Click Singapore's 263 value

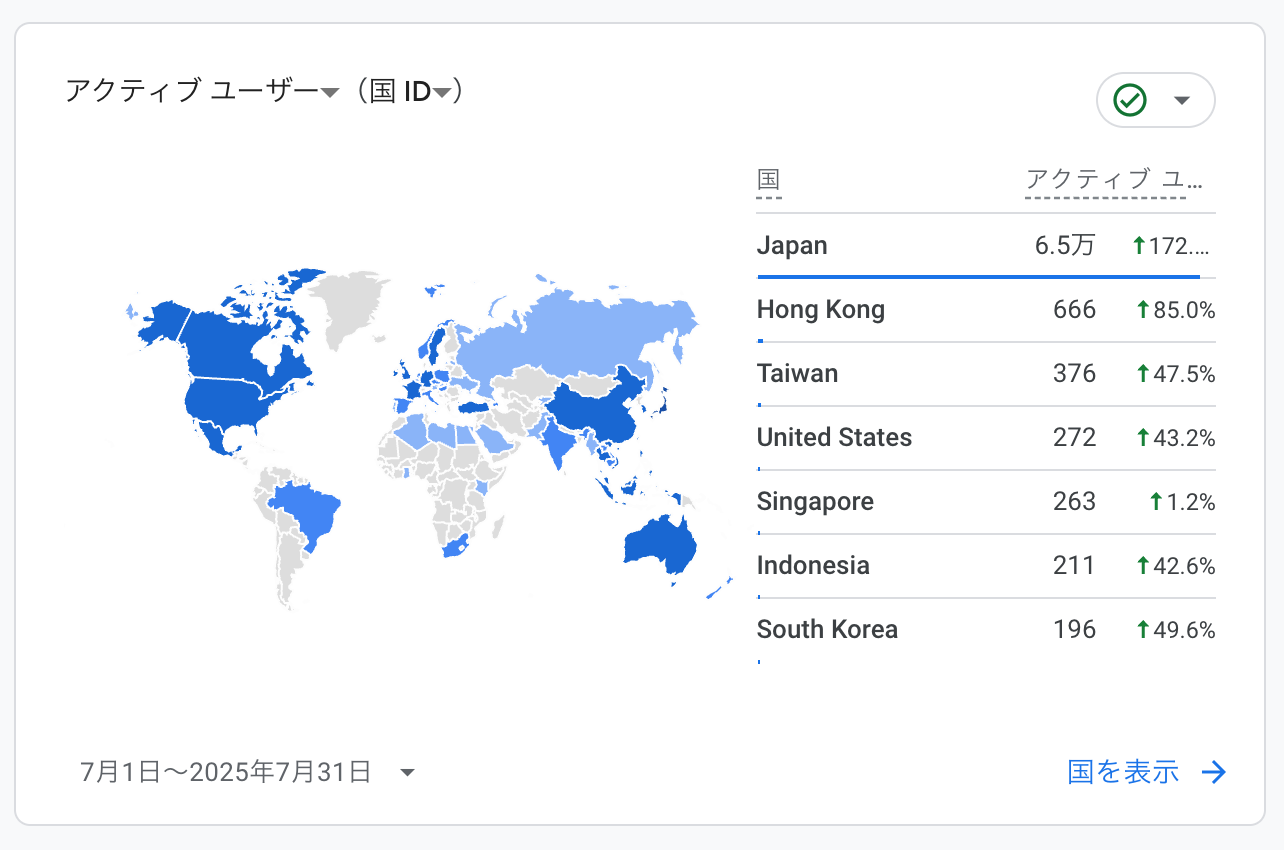[1074, 502]
